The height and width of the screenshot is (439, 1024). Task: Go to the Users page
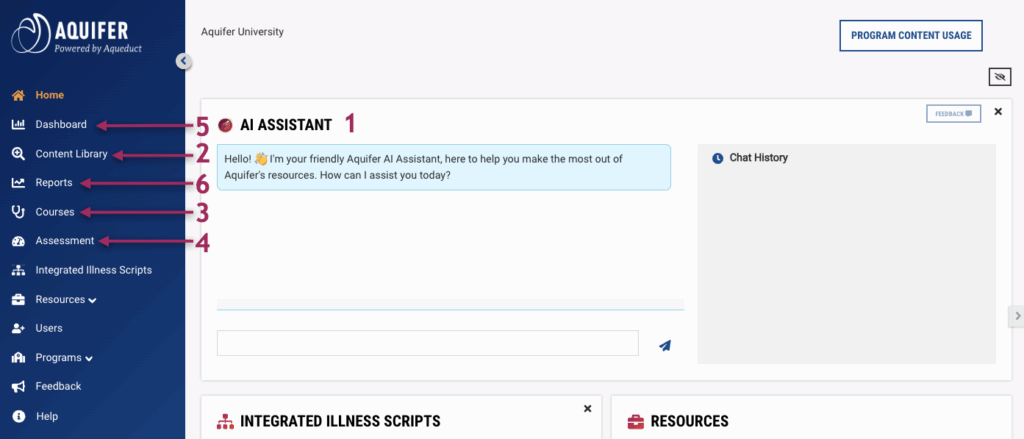tap(48, 328)
